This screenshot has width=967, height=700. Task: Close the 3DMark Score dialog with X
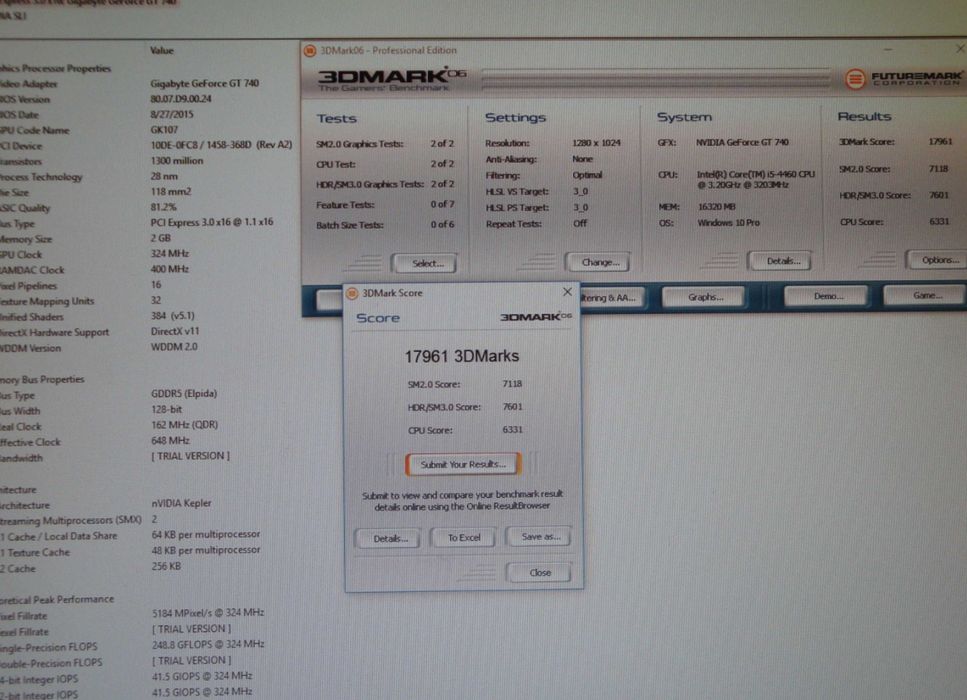(x=567, y=292)
